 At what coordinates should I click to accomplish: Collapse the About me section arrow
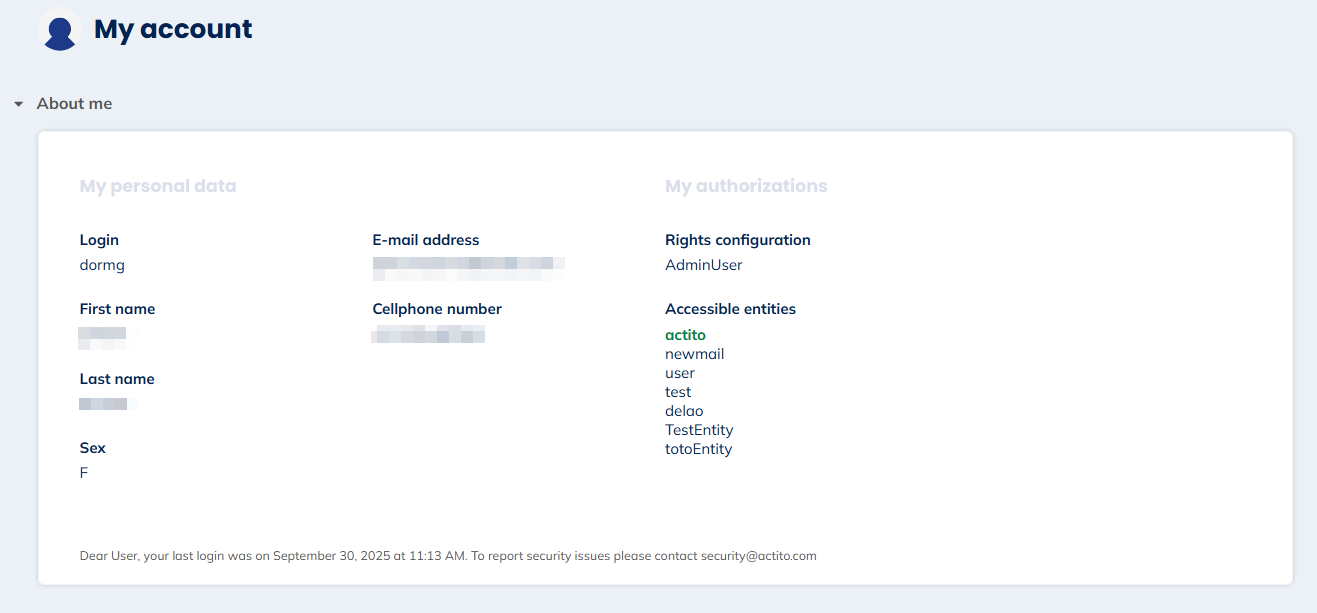(x=18, y=104)
